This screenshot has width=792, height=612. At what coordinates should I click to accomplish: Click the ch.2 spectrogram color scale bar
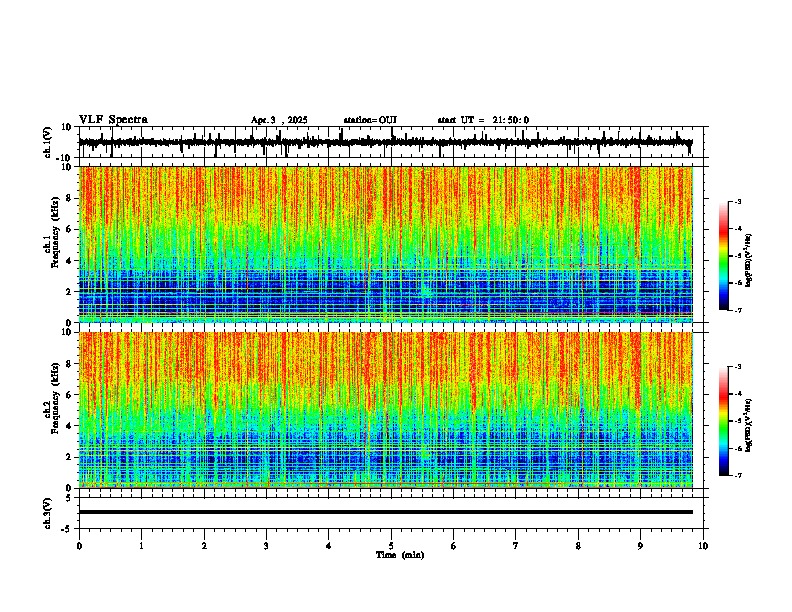point(723,421)
